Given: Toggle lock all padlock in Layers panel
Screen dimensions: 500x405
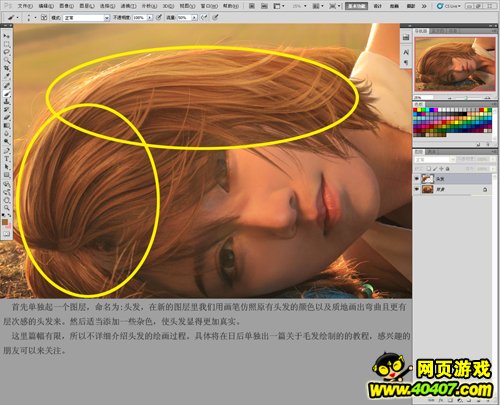Looking at the screenshot, I should (448, 169).
